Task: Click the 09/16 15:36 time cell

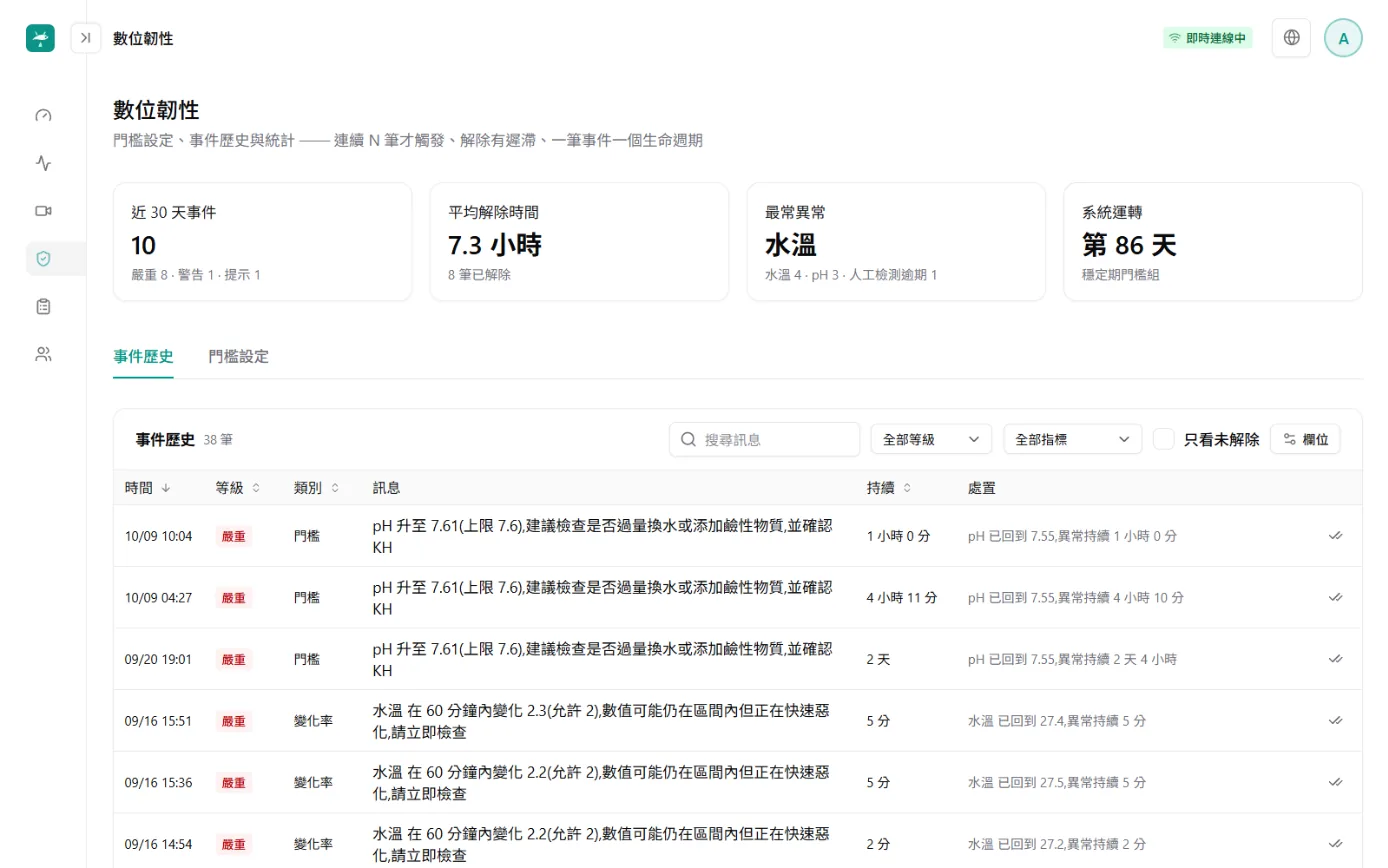Action: coord(158,783)
